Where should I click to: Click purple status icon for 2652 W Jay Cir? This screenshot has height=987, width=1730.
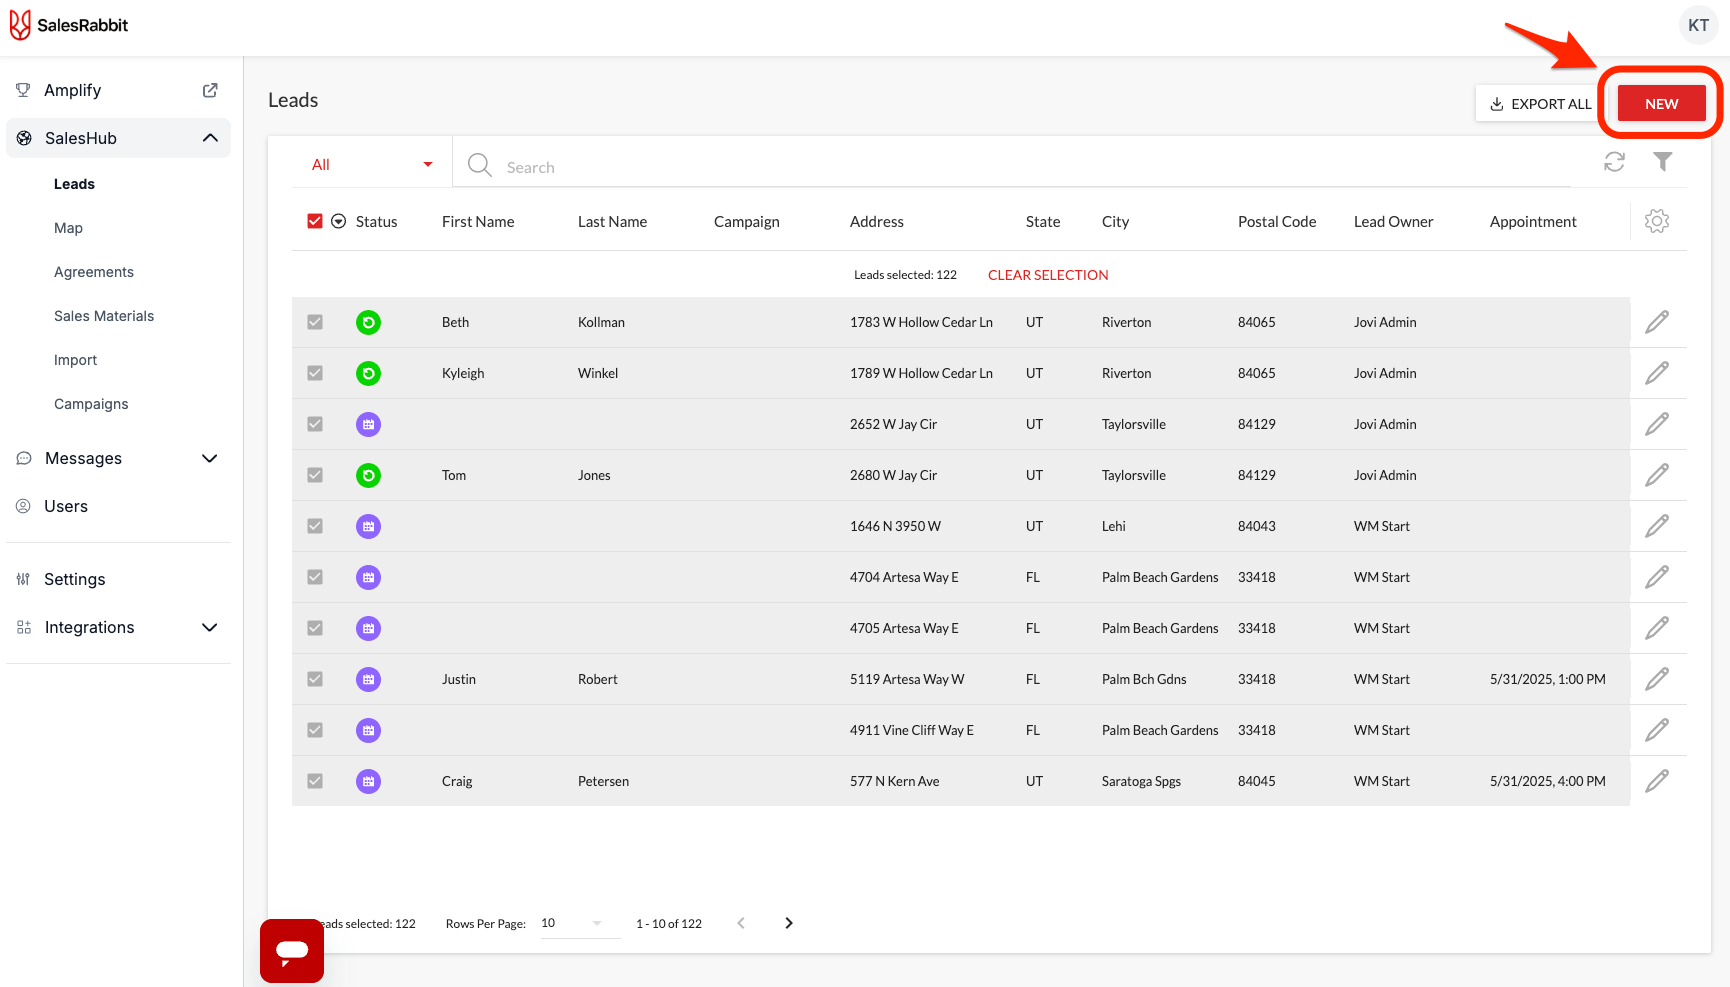coord(368,424)
